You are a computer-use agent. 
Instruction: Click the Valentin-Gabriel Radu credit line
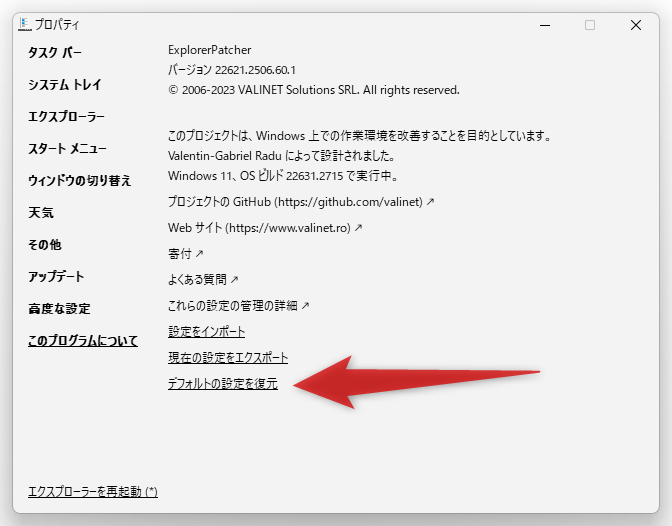281,156
